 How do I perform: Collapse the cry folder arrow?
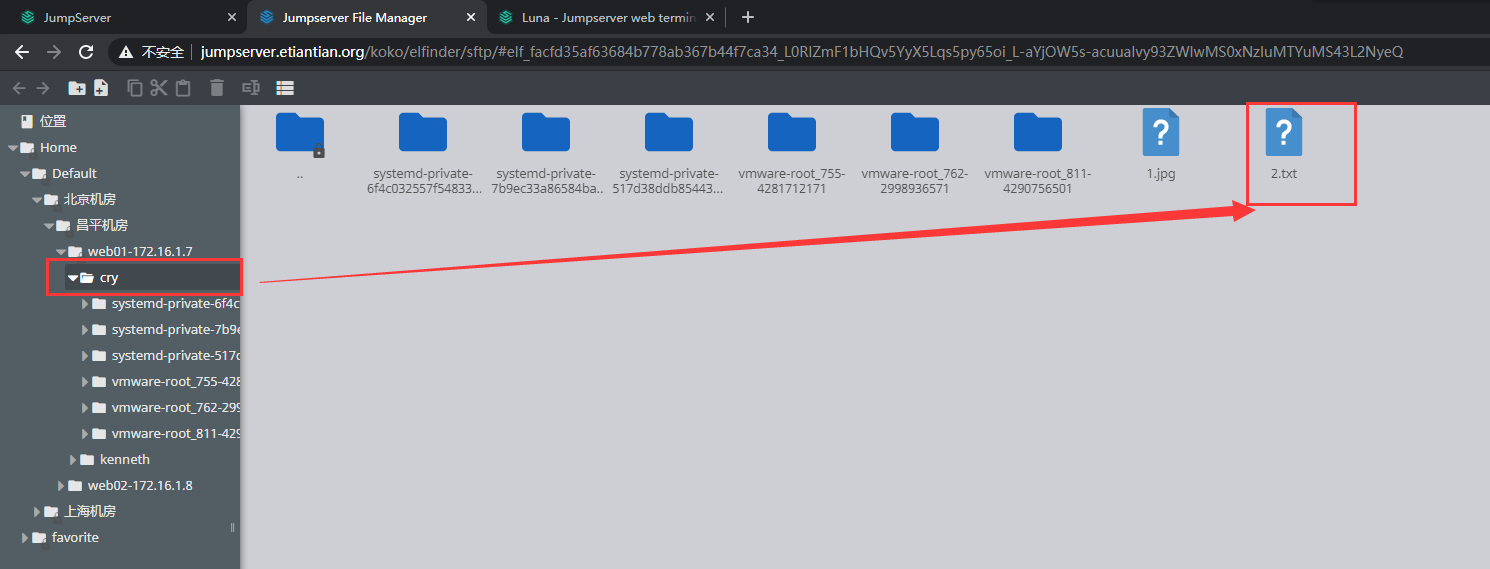tap(72, 278)
